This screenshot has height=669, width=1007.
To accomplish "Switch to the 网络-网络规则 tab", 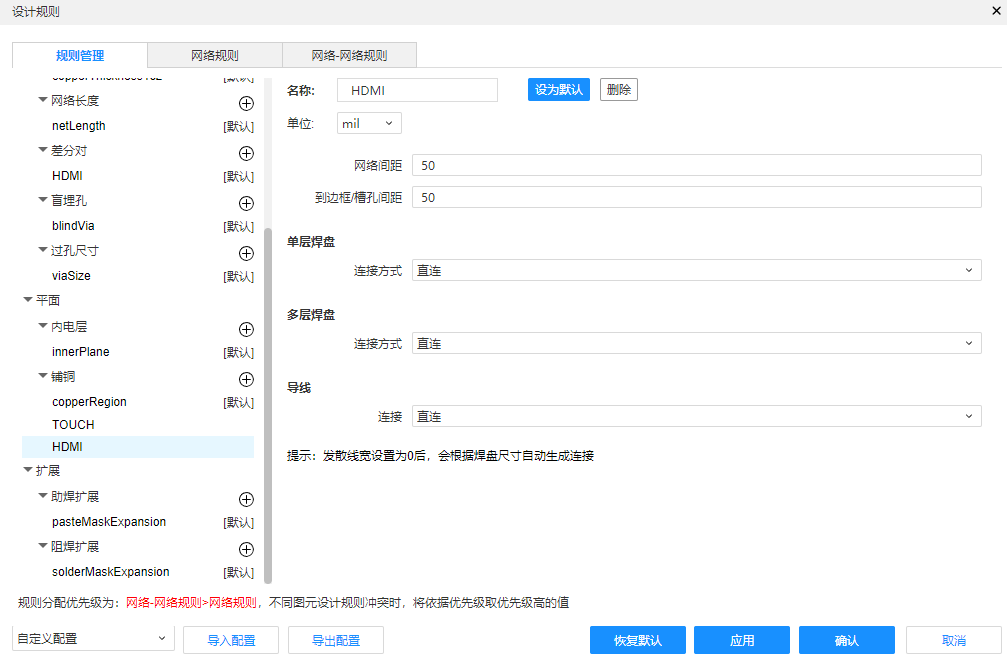I will click(349, 55).
